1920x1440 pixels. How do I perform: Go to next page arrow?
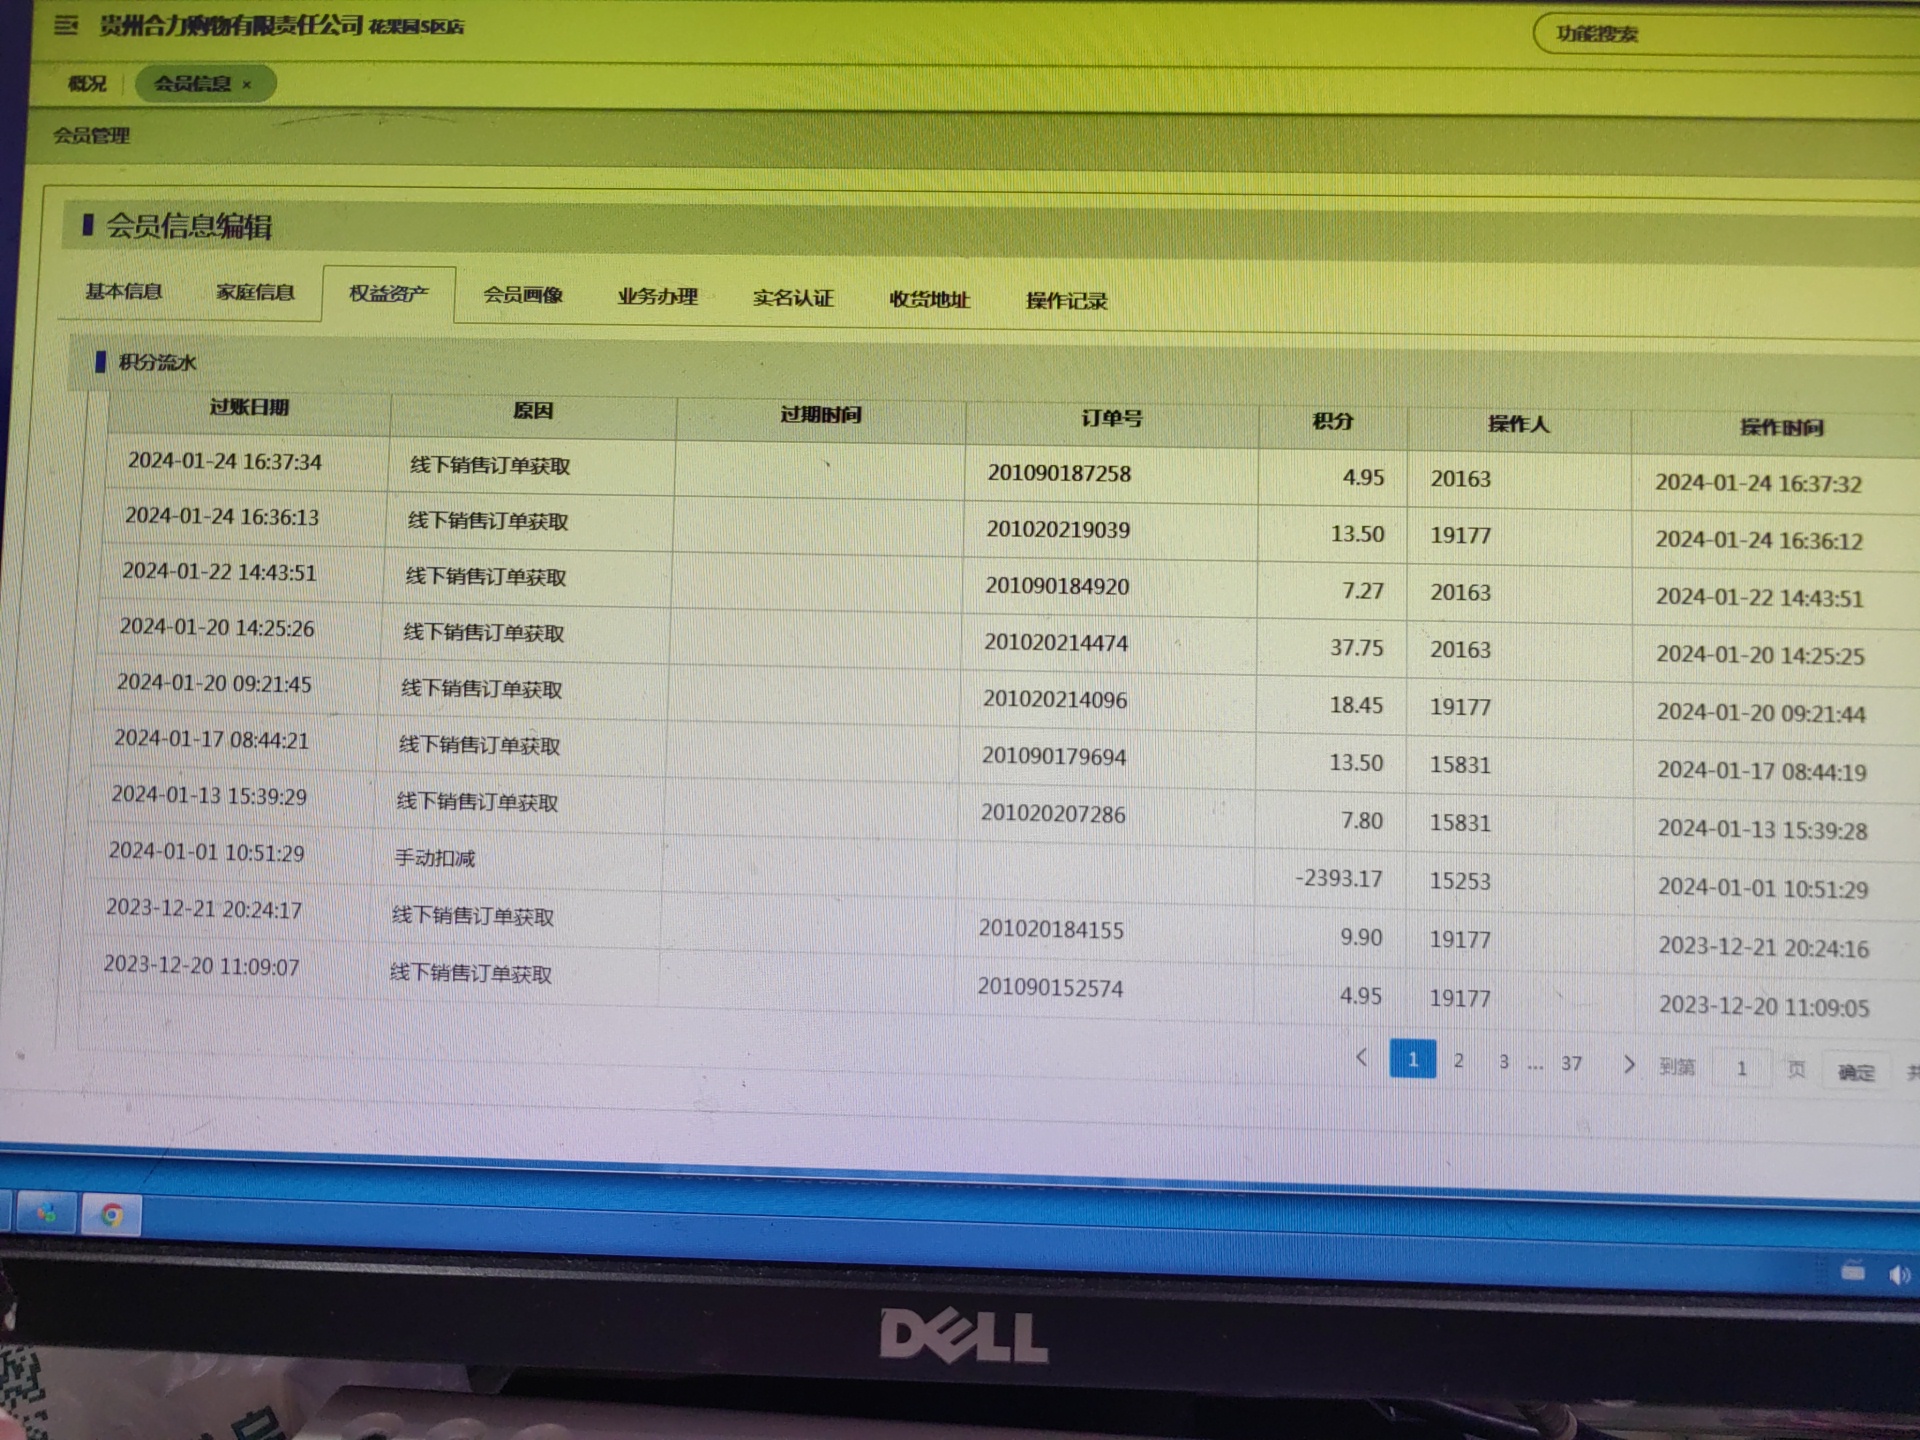point(1629,1064)
